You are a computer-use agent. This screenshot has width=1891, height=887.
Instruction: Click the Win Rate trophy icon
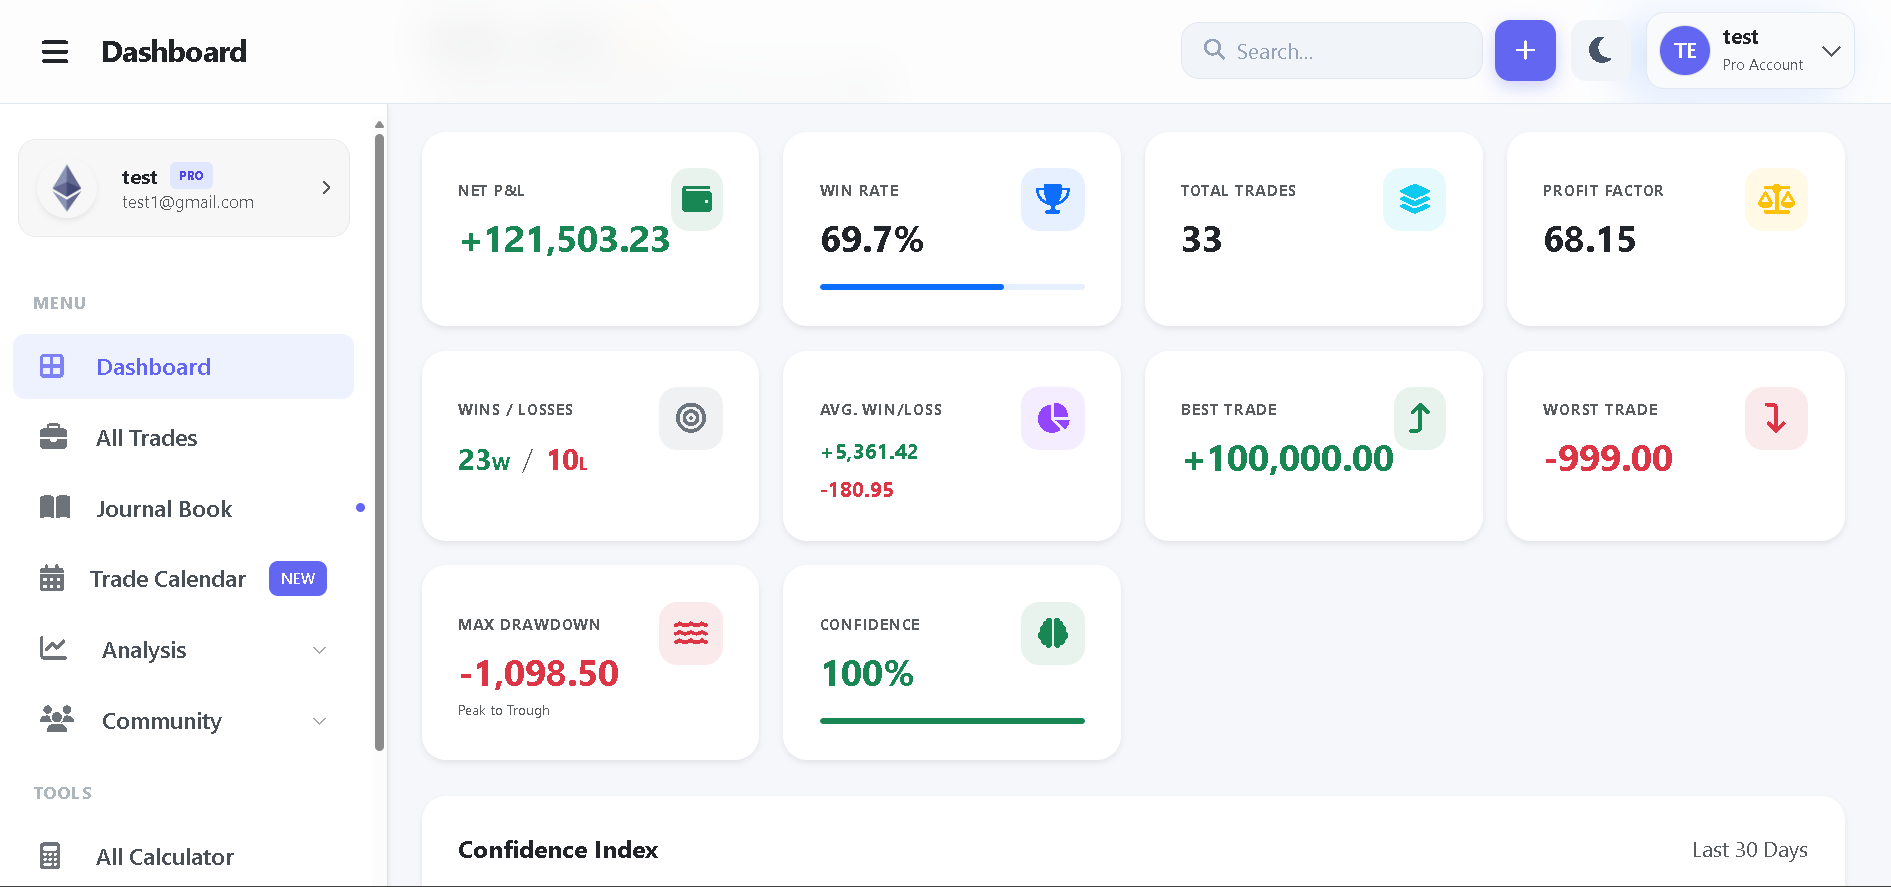pyautogui.click(x=1053, y=199)
